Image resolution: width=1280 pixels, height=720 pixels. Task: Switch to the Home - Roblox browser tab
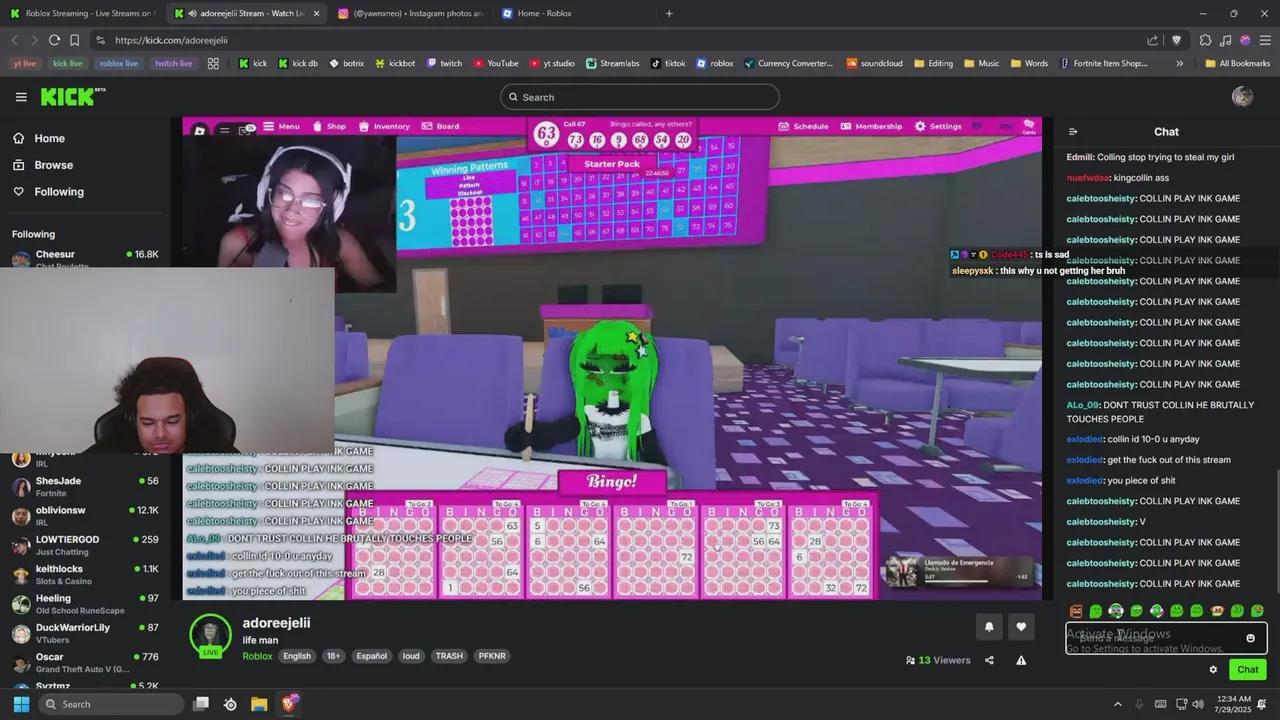click(570, 13)
